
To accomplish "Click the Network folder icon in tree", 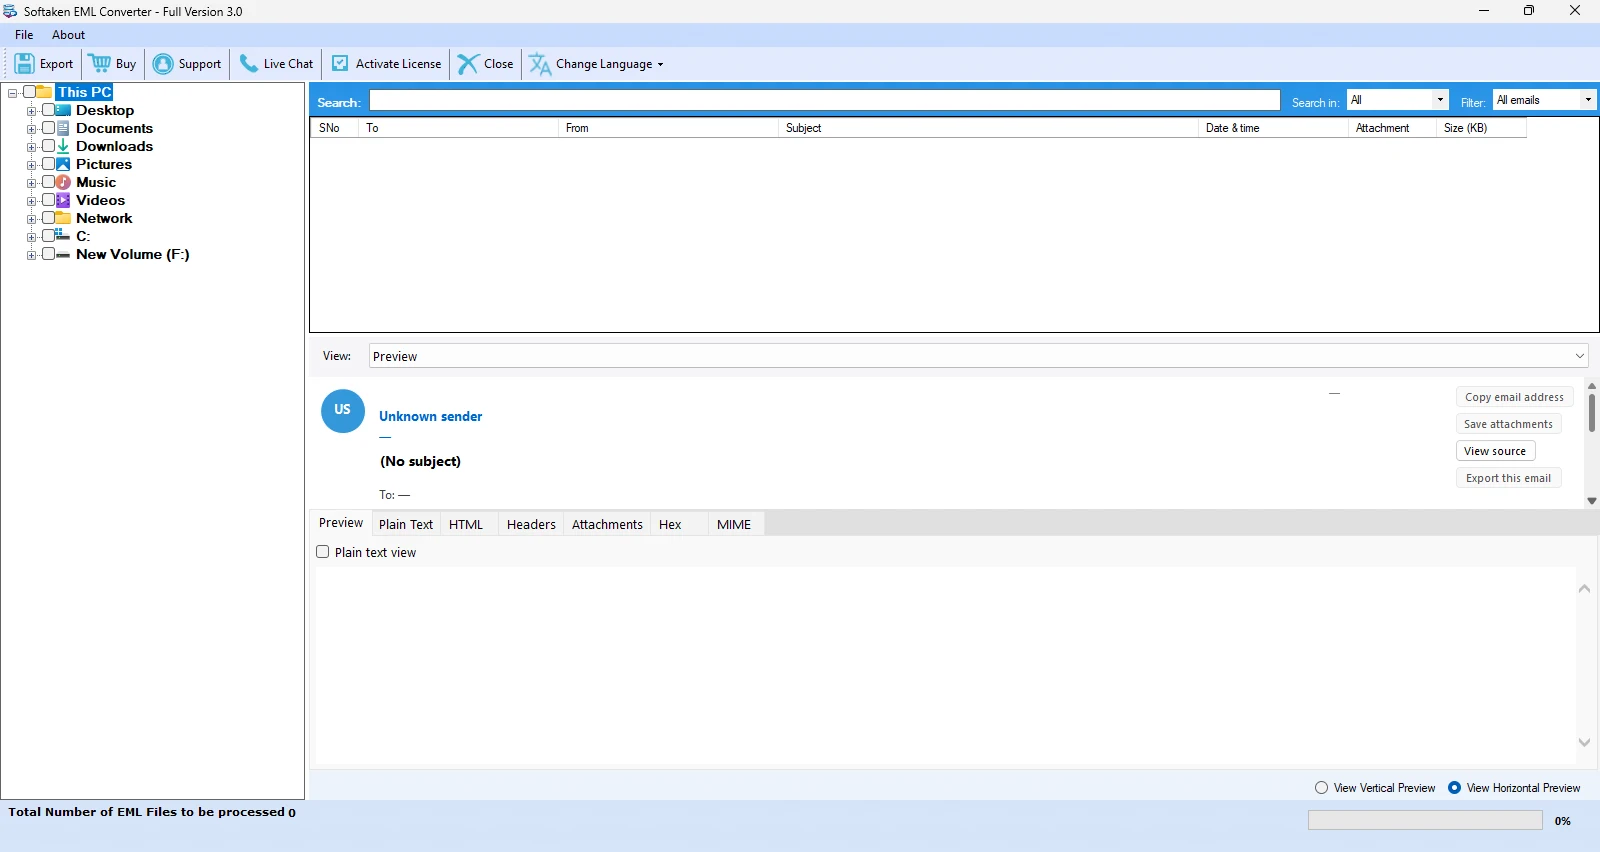I will tap(64, 218).
